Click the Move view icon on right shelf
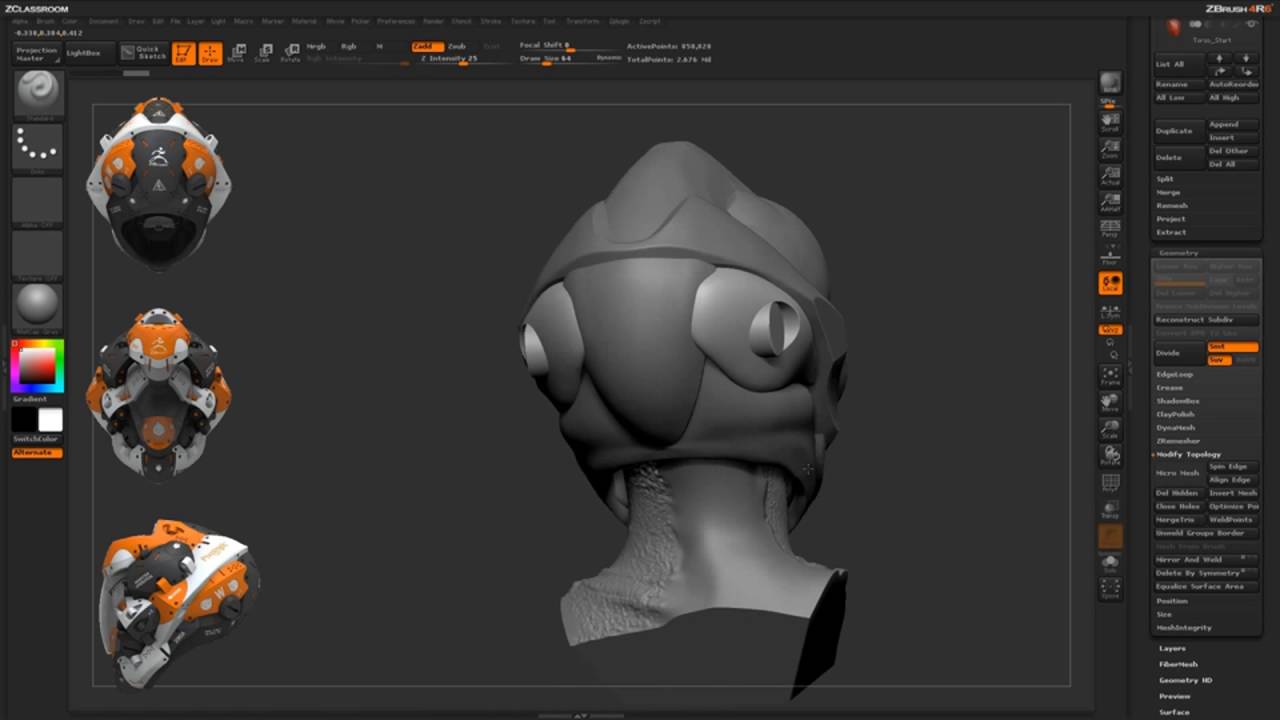This screenshot has width=1280, height=720. [1110, 403]
